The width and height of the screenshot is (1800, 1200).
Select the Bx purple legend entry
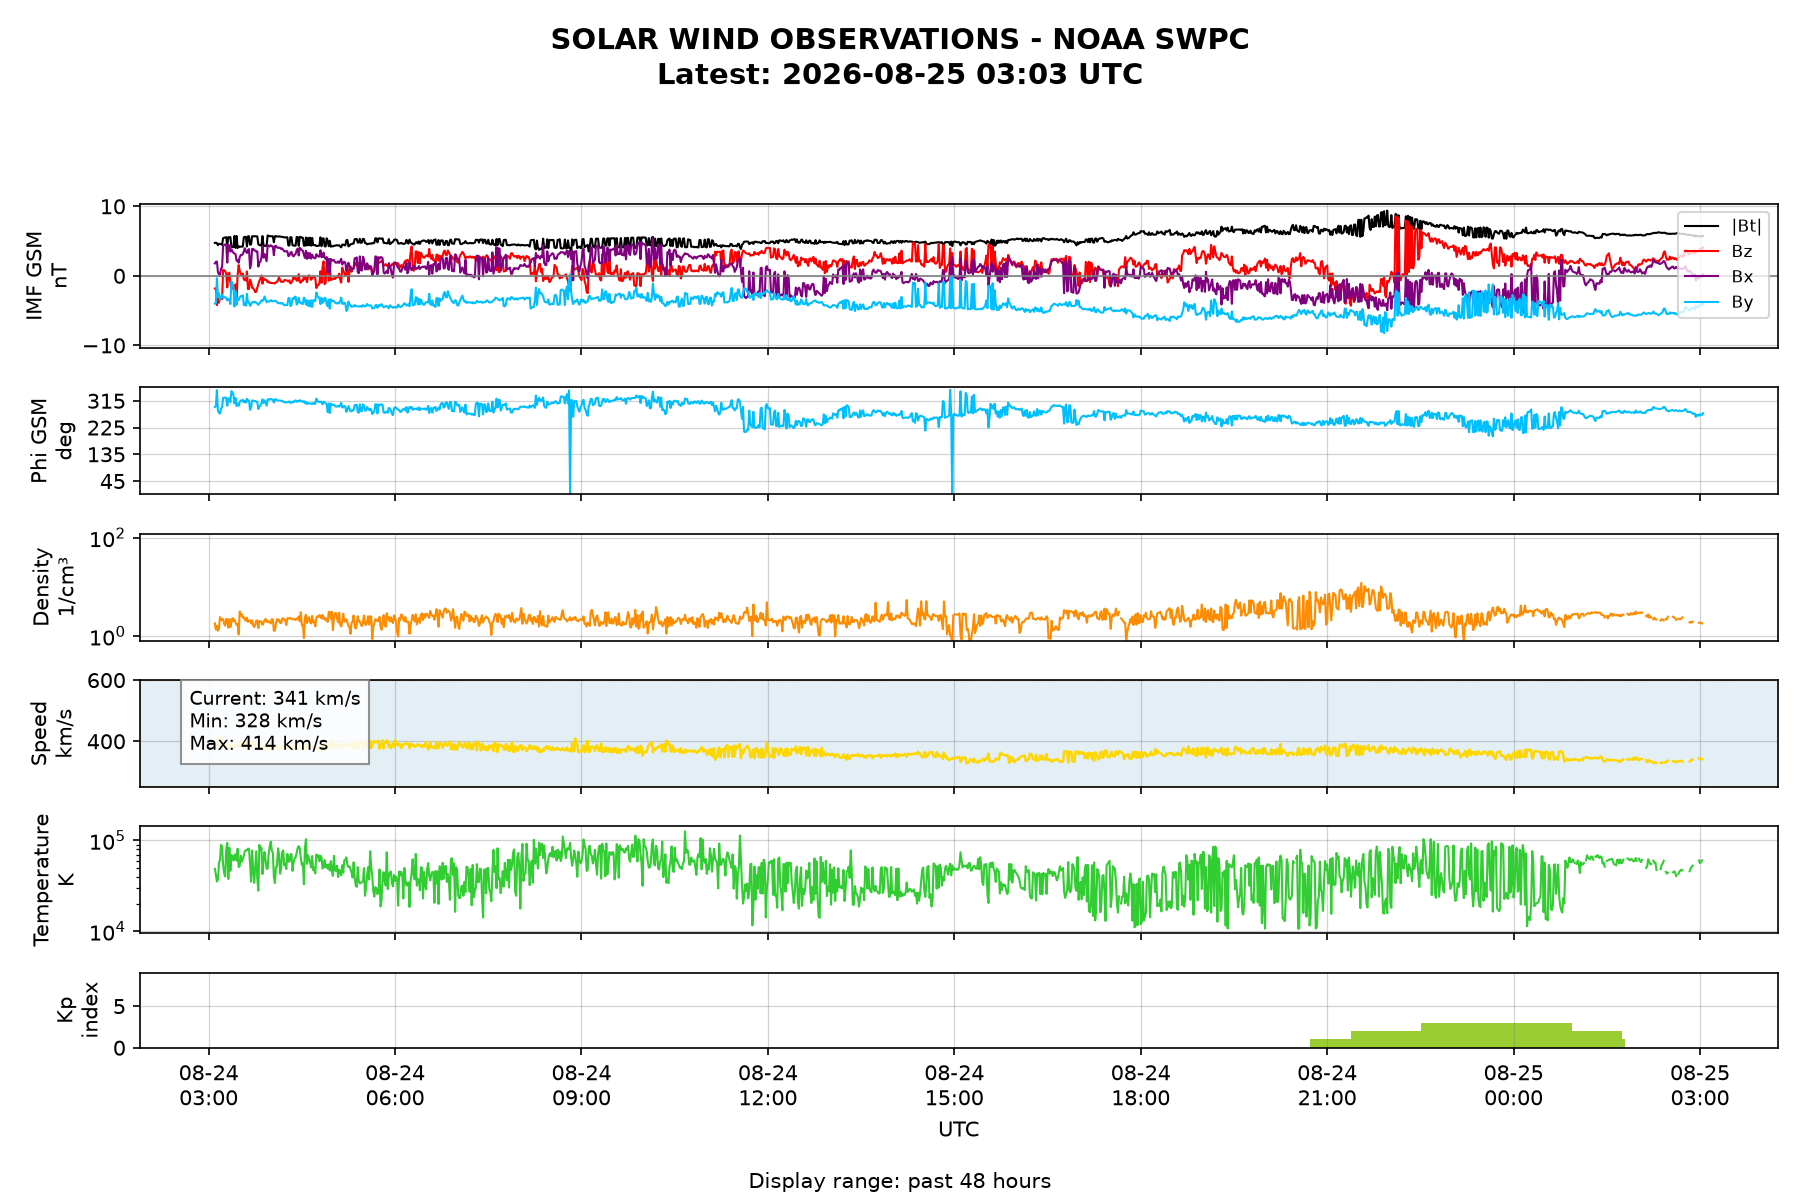(x=1722, y=277)
